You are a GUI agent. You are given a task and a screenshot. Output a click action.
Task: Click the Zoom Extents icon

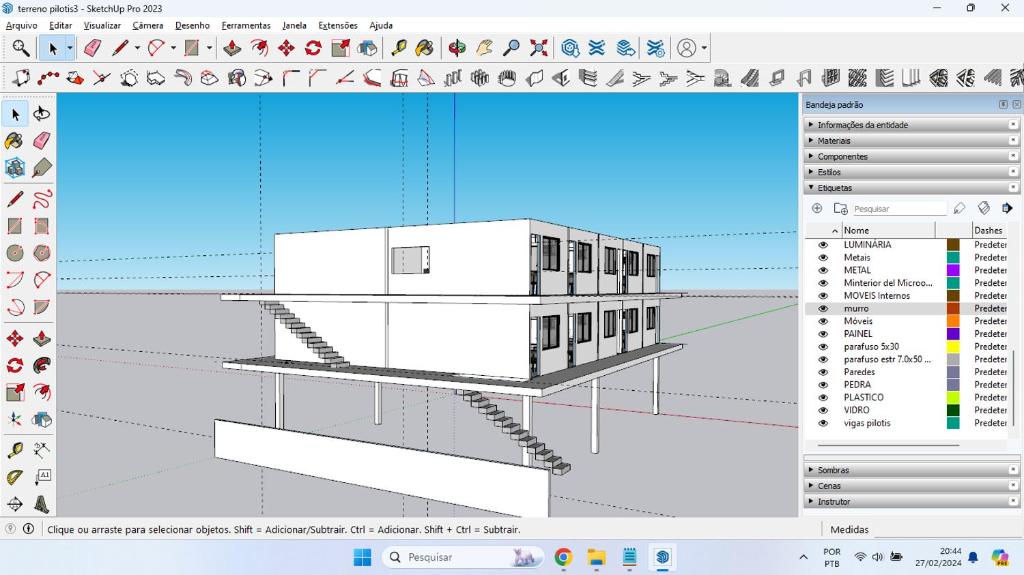539,48
